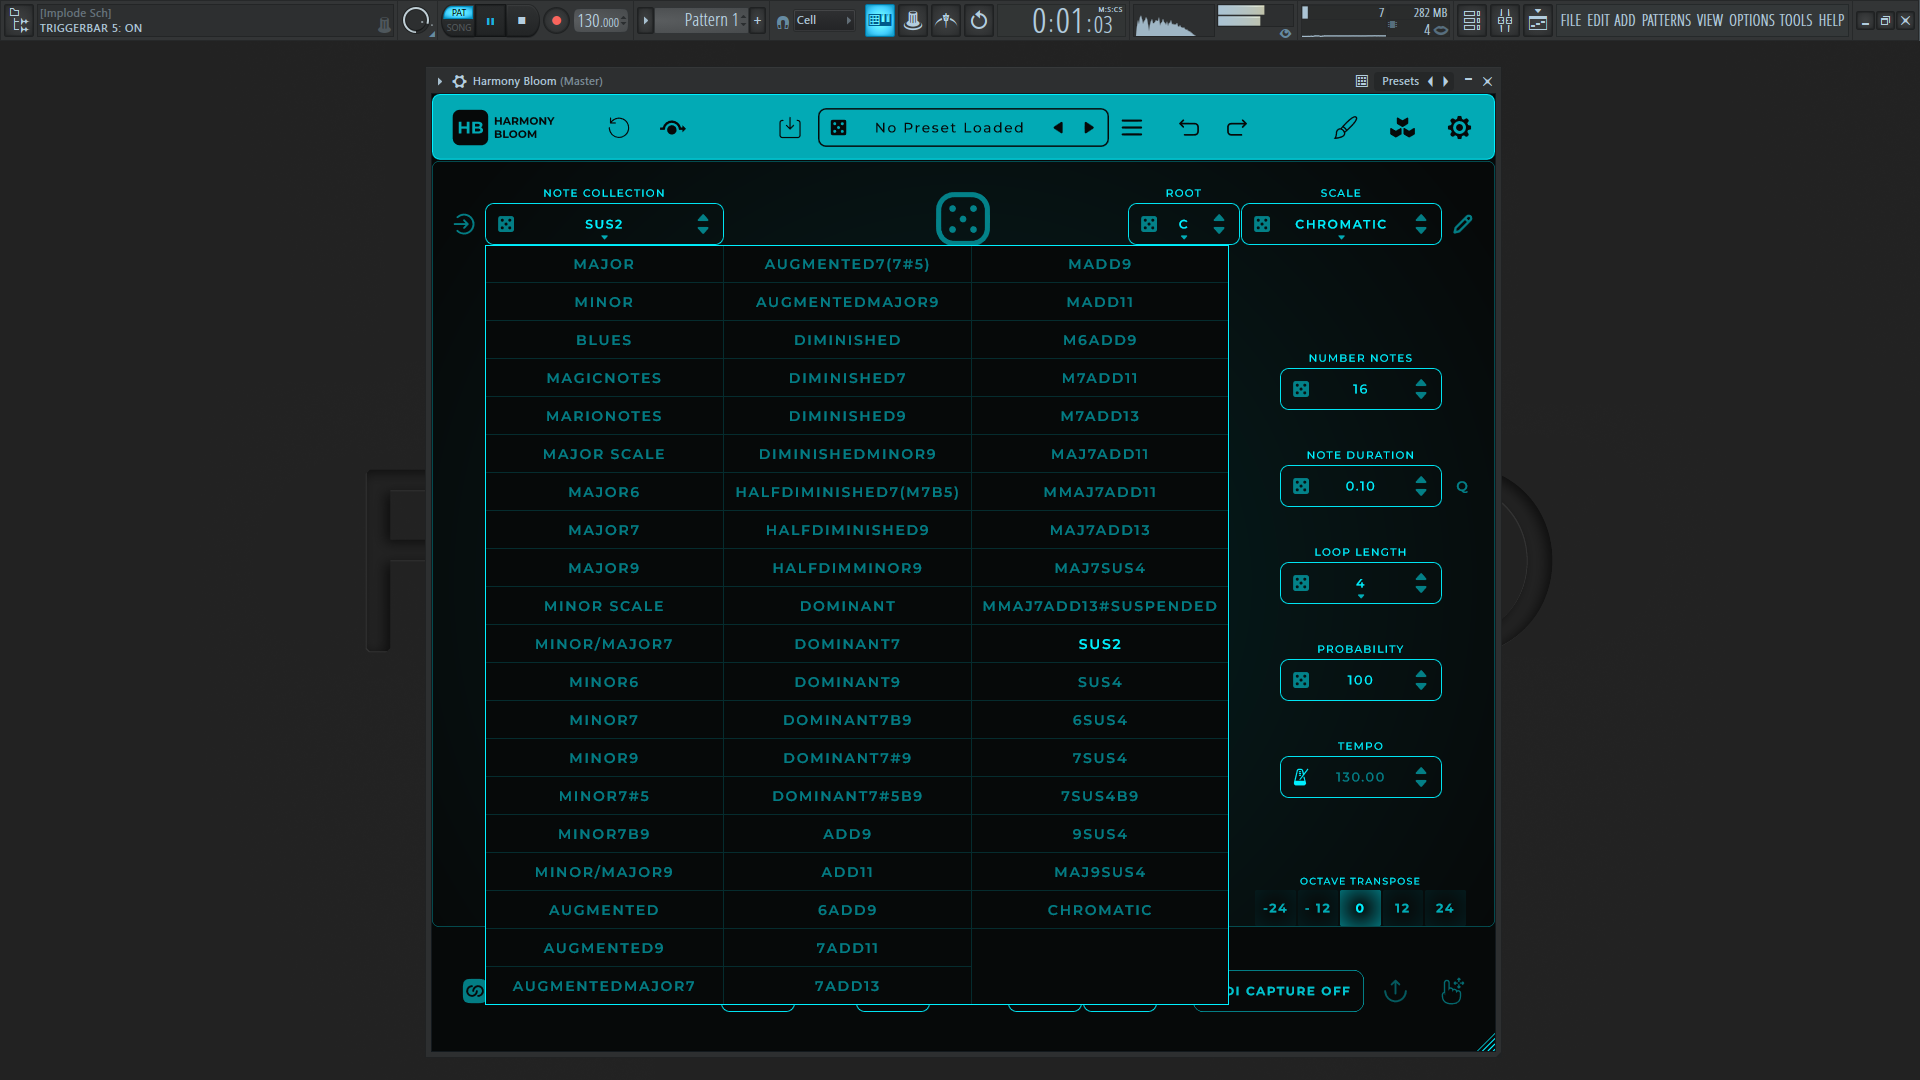
Task: Click the lotus flower icon
Action: pyautogui.click(x=1402, y=128)
